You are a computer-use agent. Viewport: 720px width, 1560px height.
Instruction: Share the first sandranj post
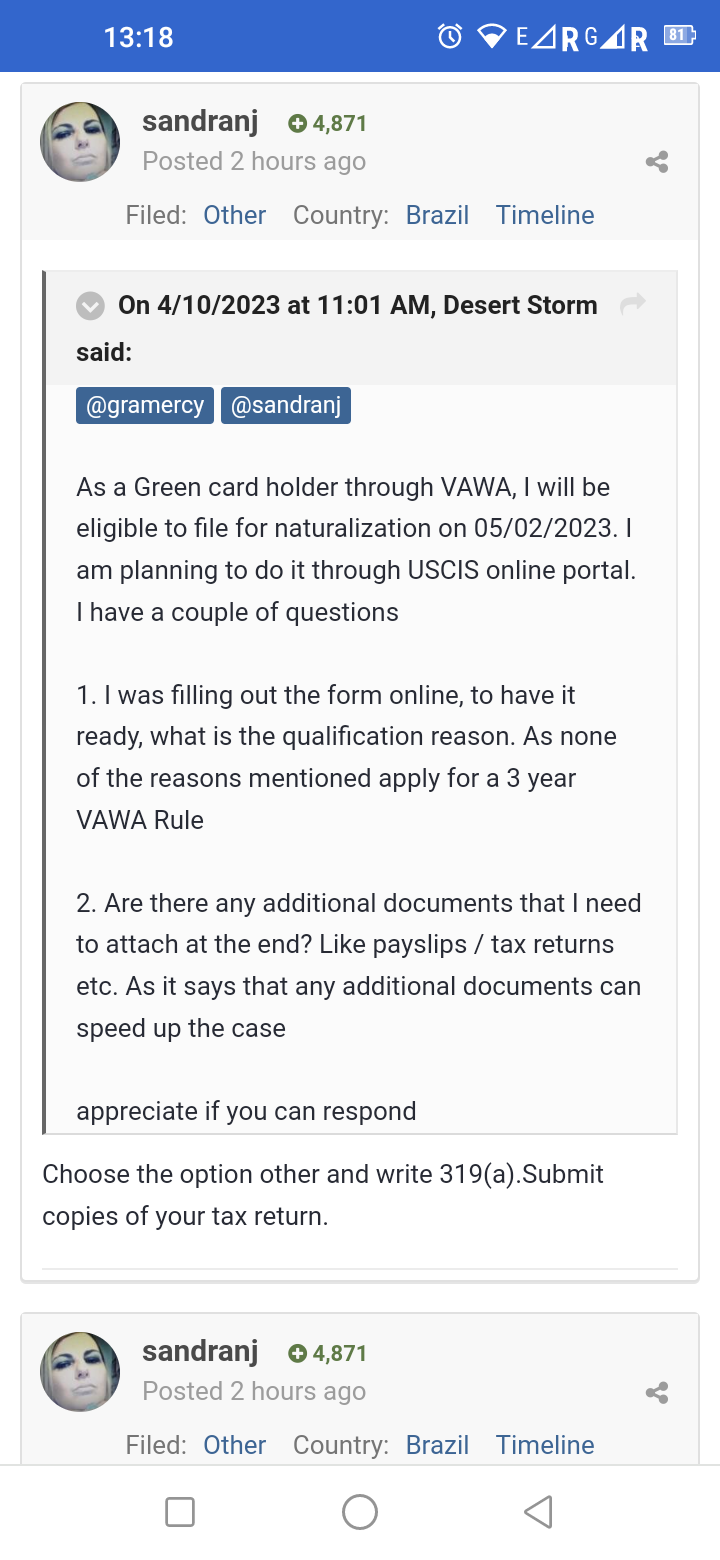click(657, 162)
